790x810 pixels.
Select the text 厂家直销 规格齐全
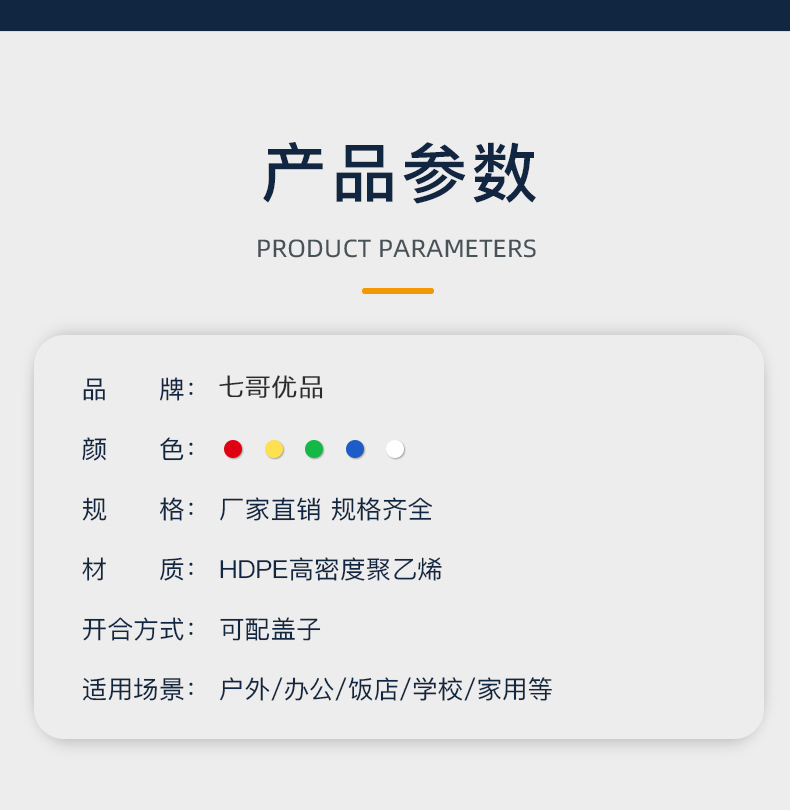point(326,509)
